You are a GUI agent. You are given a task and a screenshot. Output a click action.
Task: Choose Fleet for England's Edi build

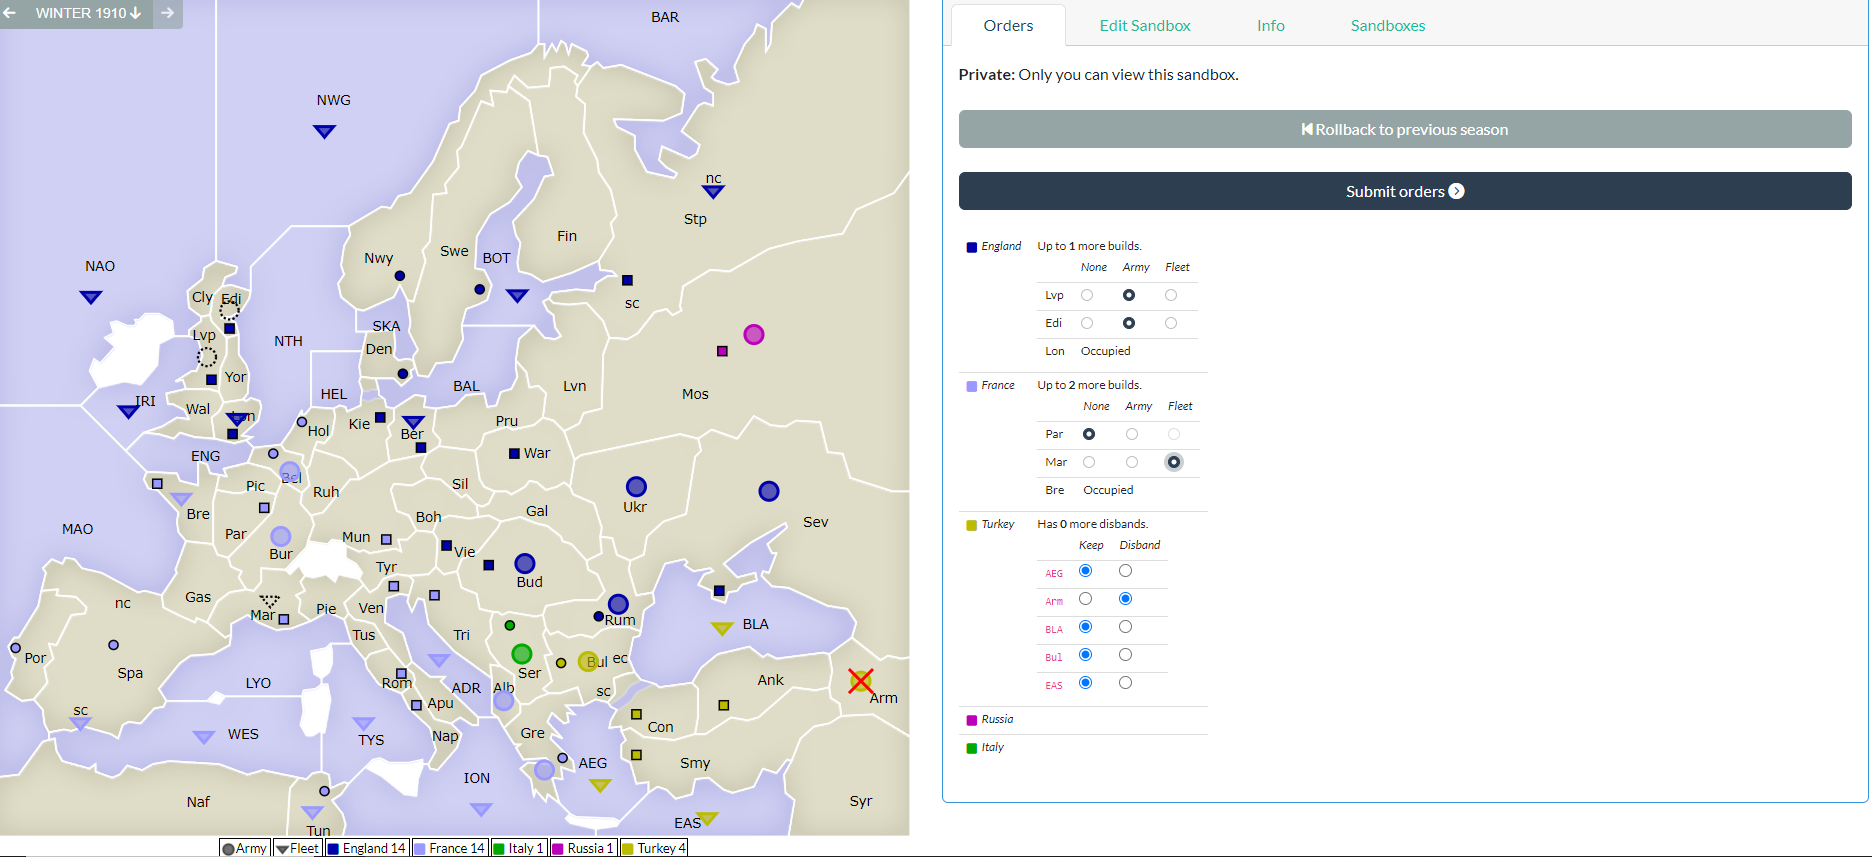1171,323
